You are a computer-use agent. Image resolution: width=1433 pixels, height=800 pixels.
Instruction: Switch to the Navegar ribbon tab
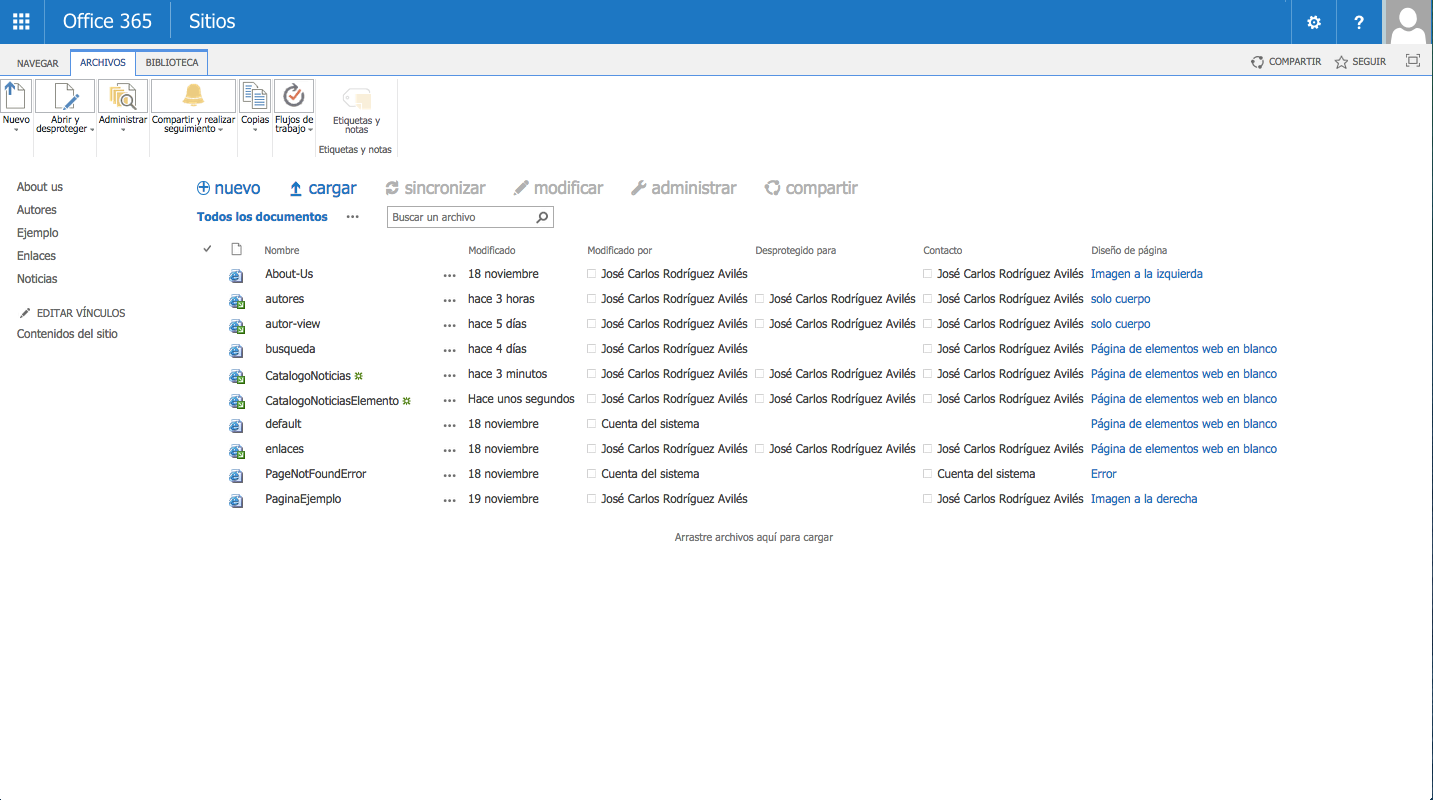pos(38,63)
